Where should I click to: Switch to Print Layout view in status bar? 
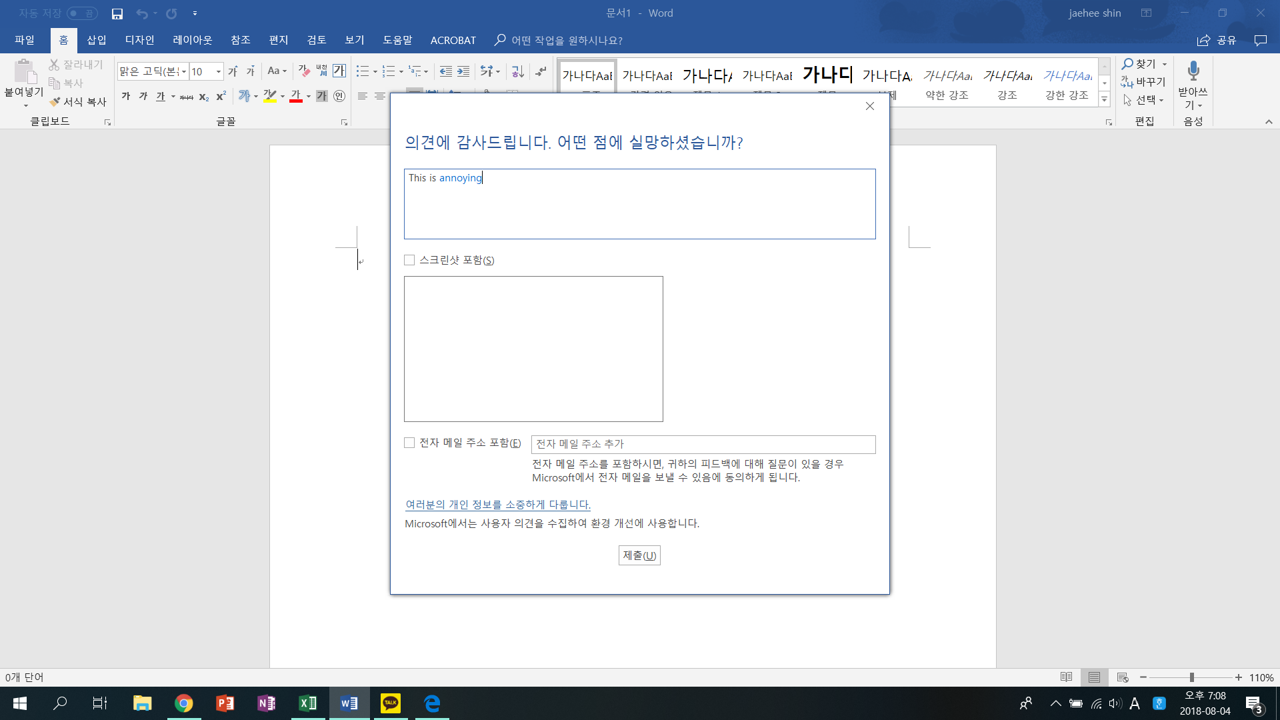click(x=1094, y=678)
